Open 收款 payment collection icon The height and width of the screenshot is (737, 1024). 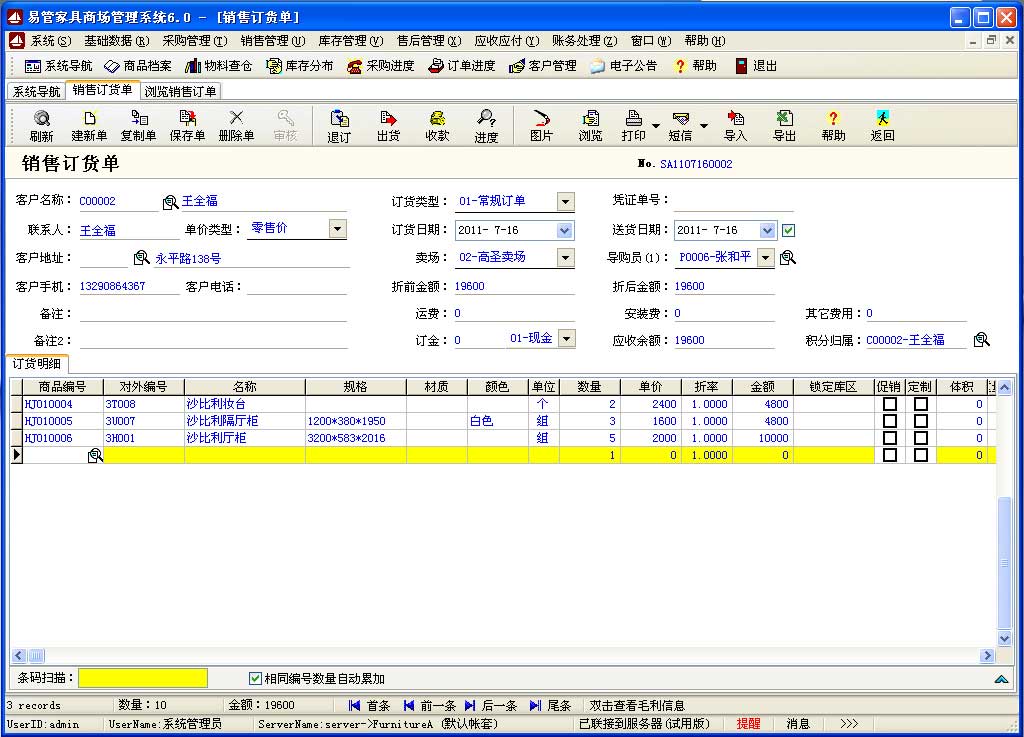tap(437, 126)
